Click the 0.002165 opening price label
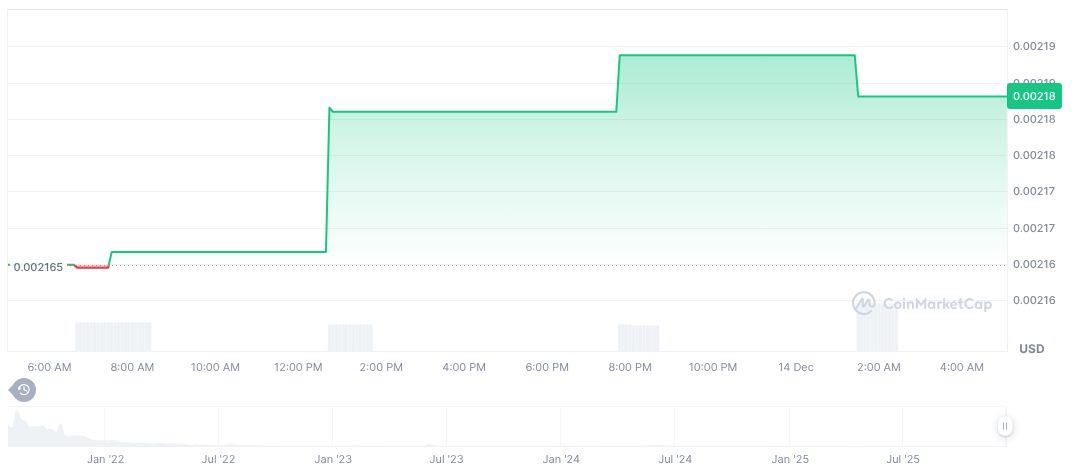 [x=38, y=267]
